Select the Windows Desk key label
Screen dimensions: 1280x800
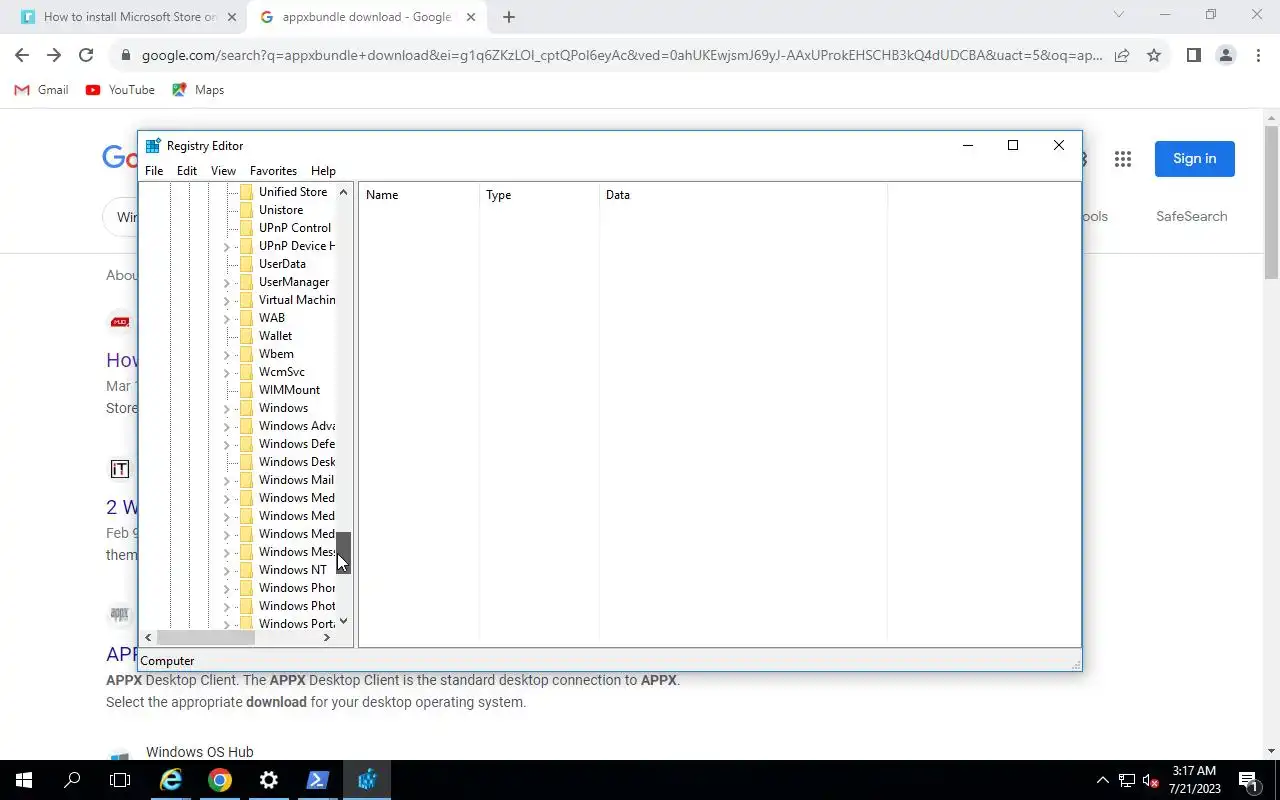pyautogui.click(x=297, y=462)
